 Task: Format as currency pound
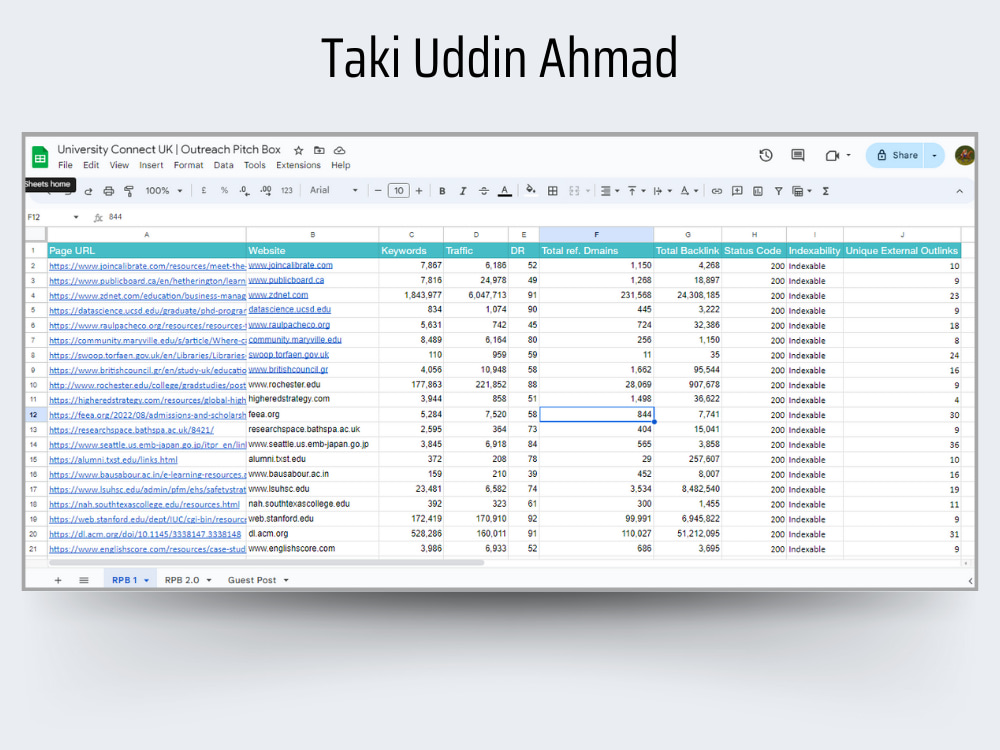pos(203,191)
